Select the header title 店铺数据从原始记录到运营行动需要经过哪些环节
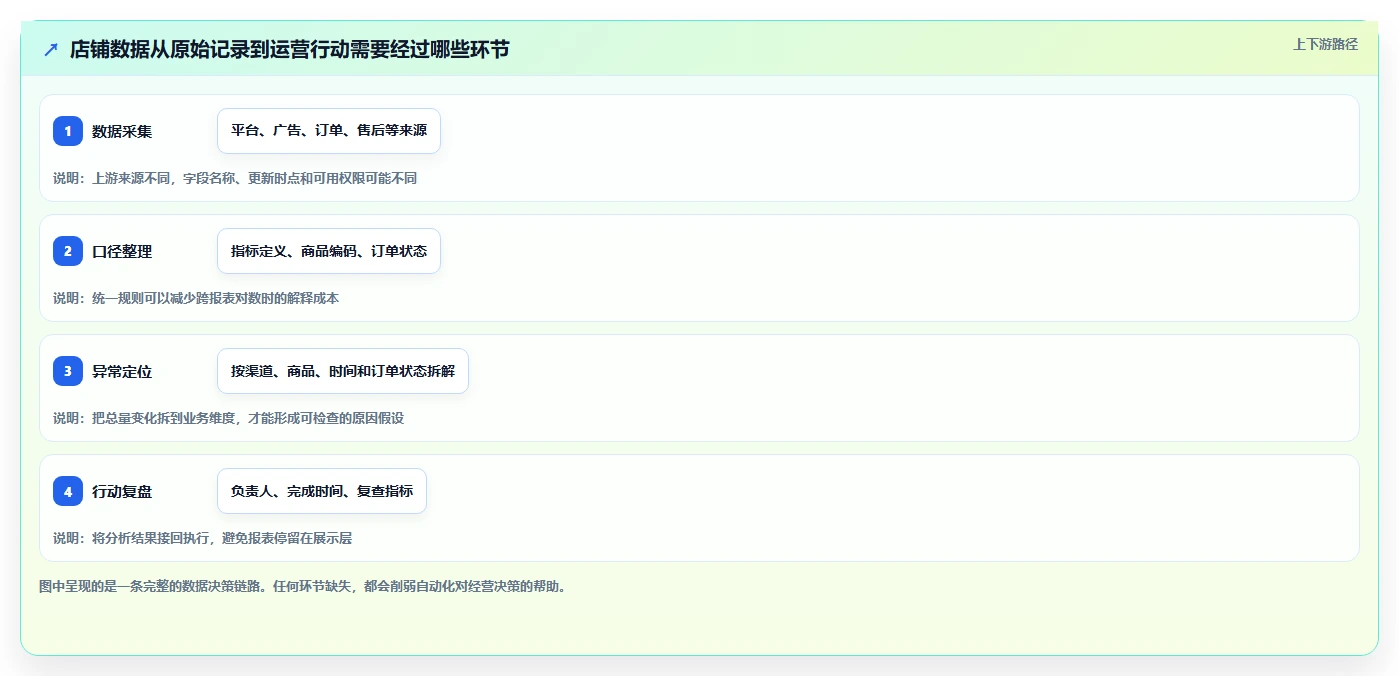This screenshot has width=1399, height=676. click(x=289, y=49)
